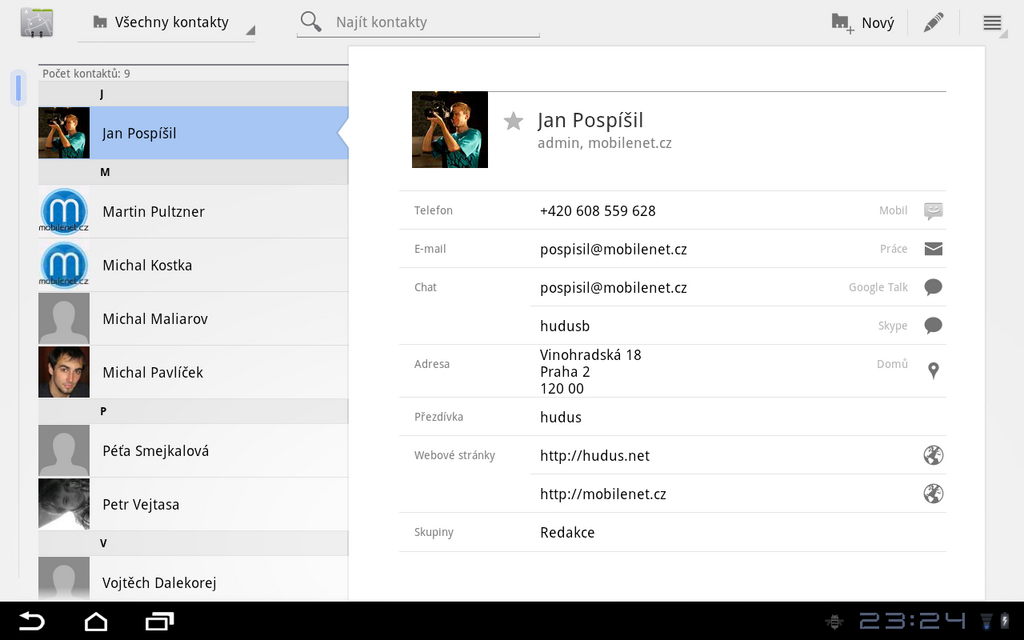Tap the Najít kontakty search field
The width and height of the screenshot is (1024, 640).
(430, 23)
